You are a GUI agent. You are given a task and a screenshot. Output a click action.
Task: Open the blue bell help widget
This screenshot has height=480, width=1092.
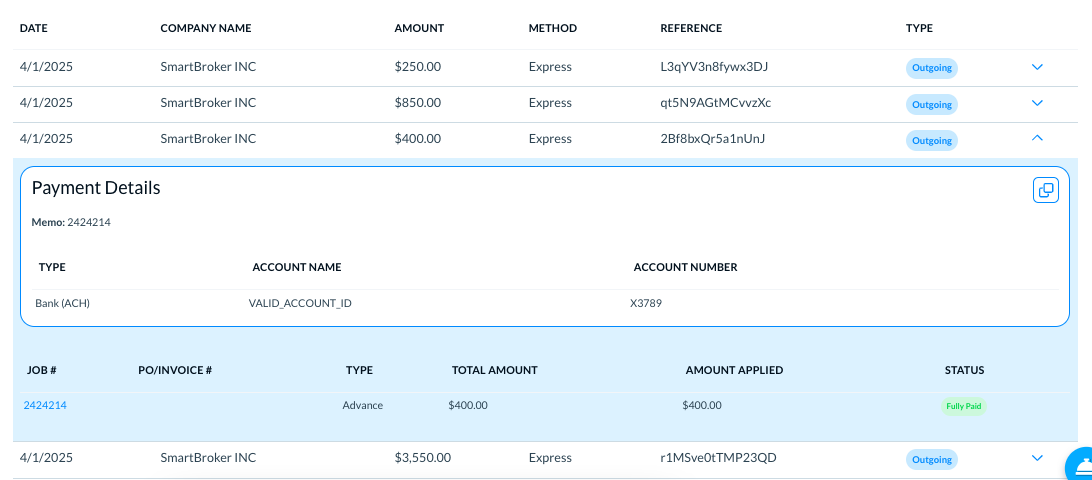tap(1081, 467)
